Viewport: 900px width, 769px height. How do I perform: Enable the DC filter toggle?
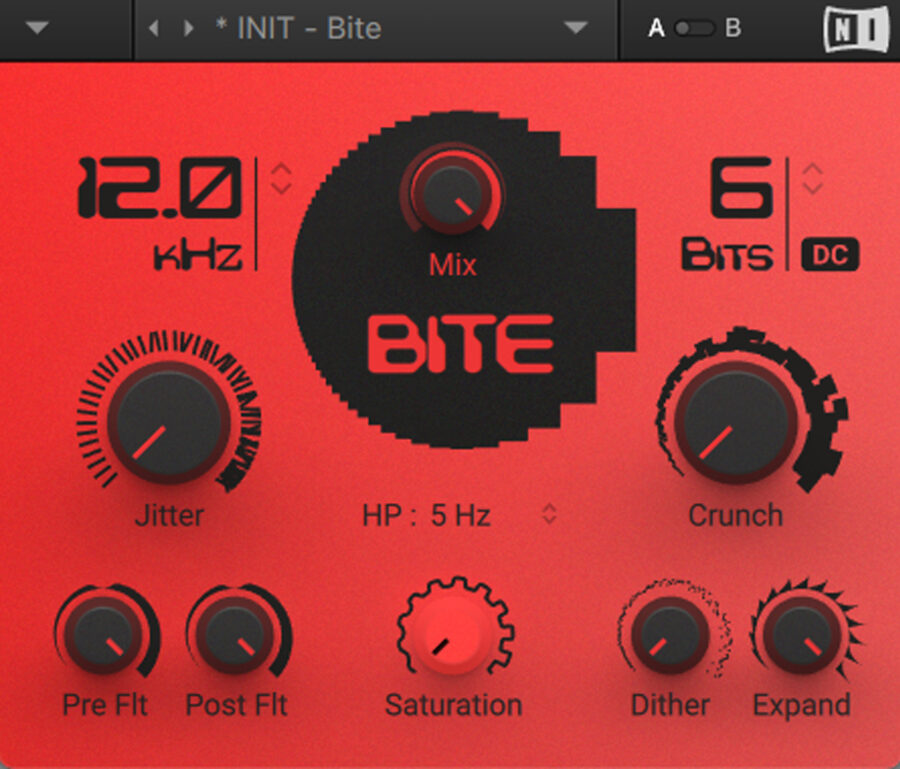click(832, 255)
